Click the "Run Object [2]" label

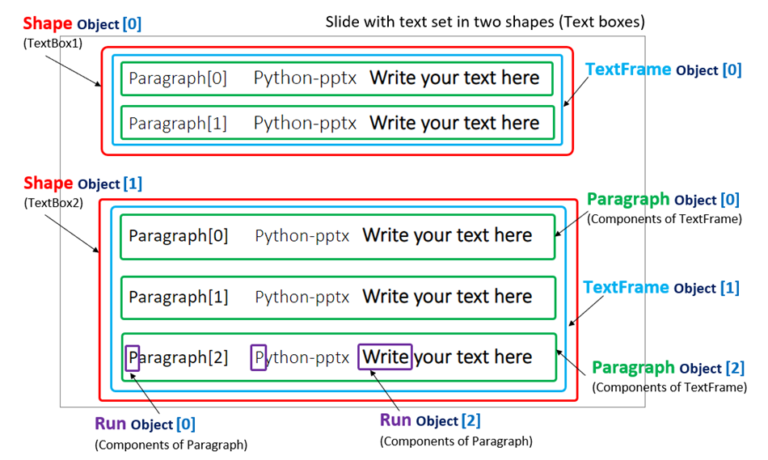(430, 420)
